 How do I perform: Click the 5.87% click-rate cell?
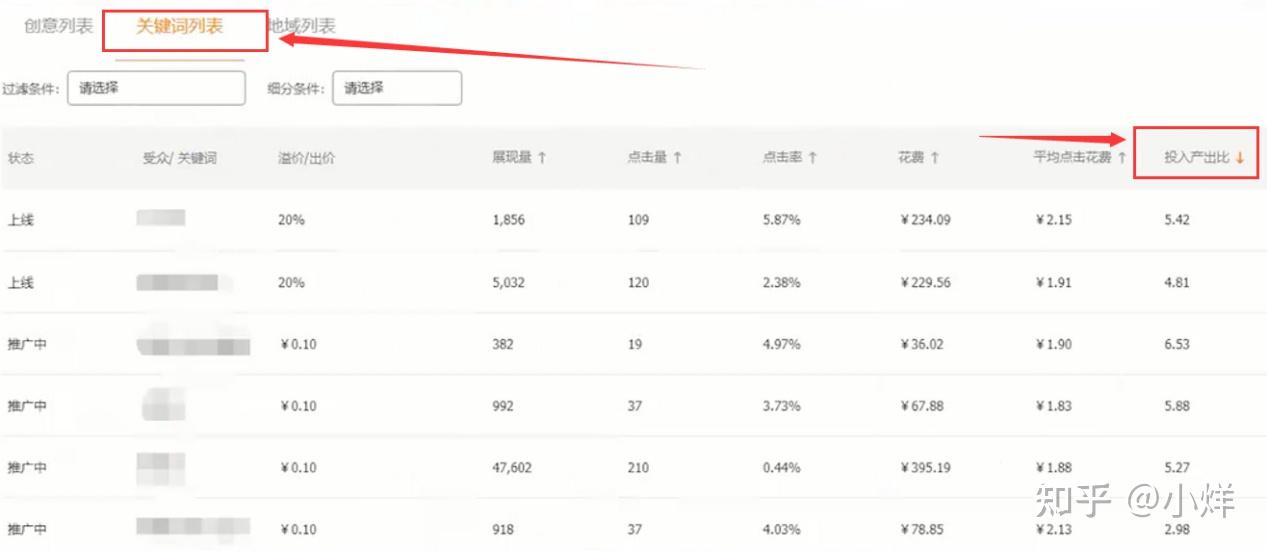pos(781,220)
